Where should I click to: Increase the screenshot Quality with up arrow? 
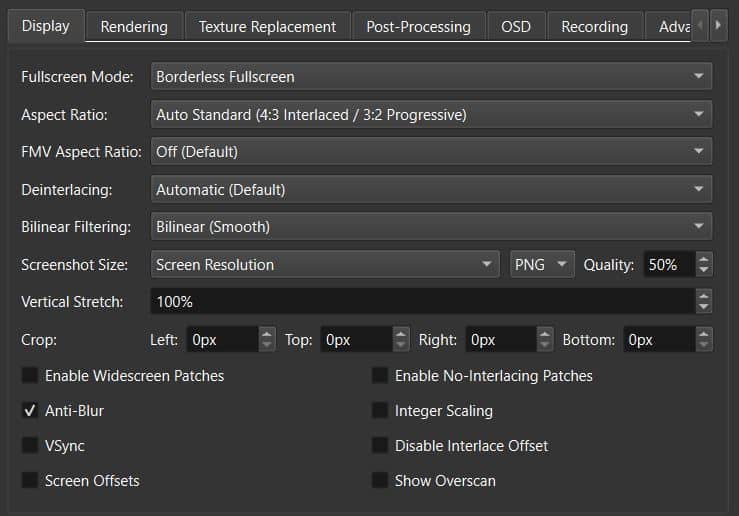click(x=704, y=259)
